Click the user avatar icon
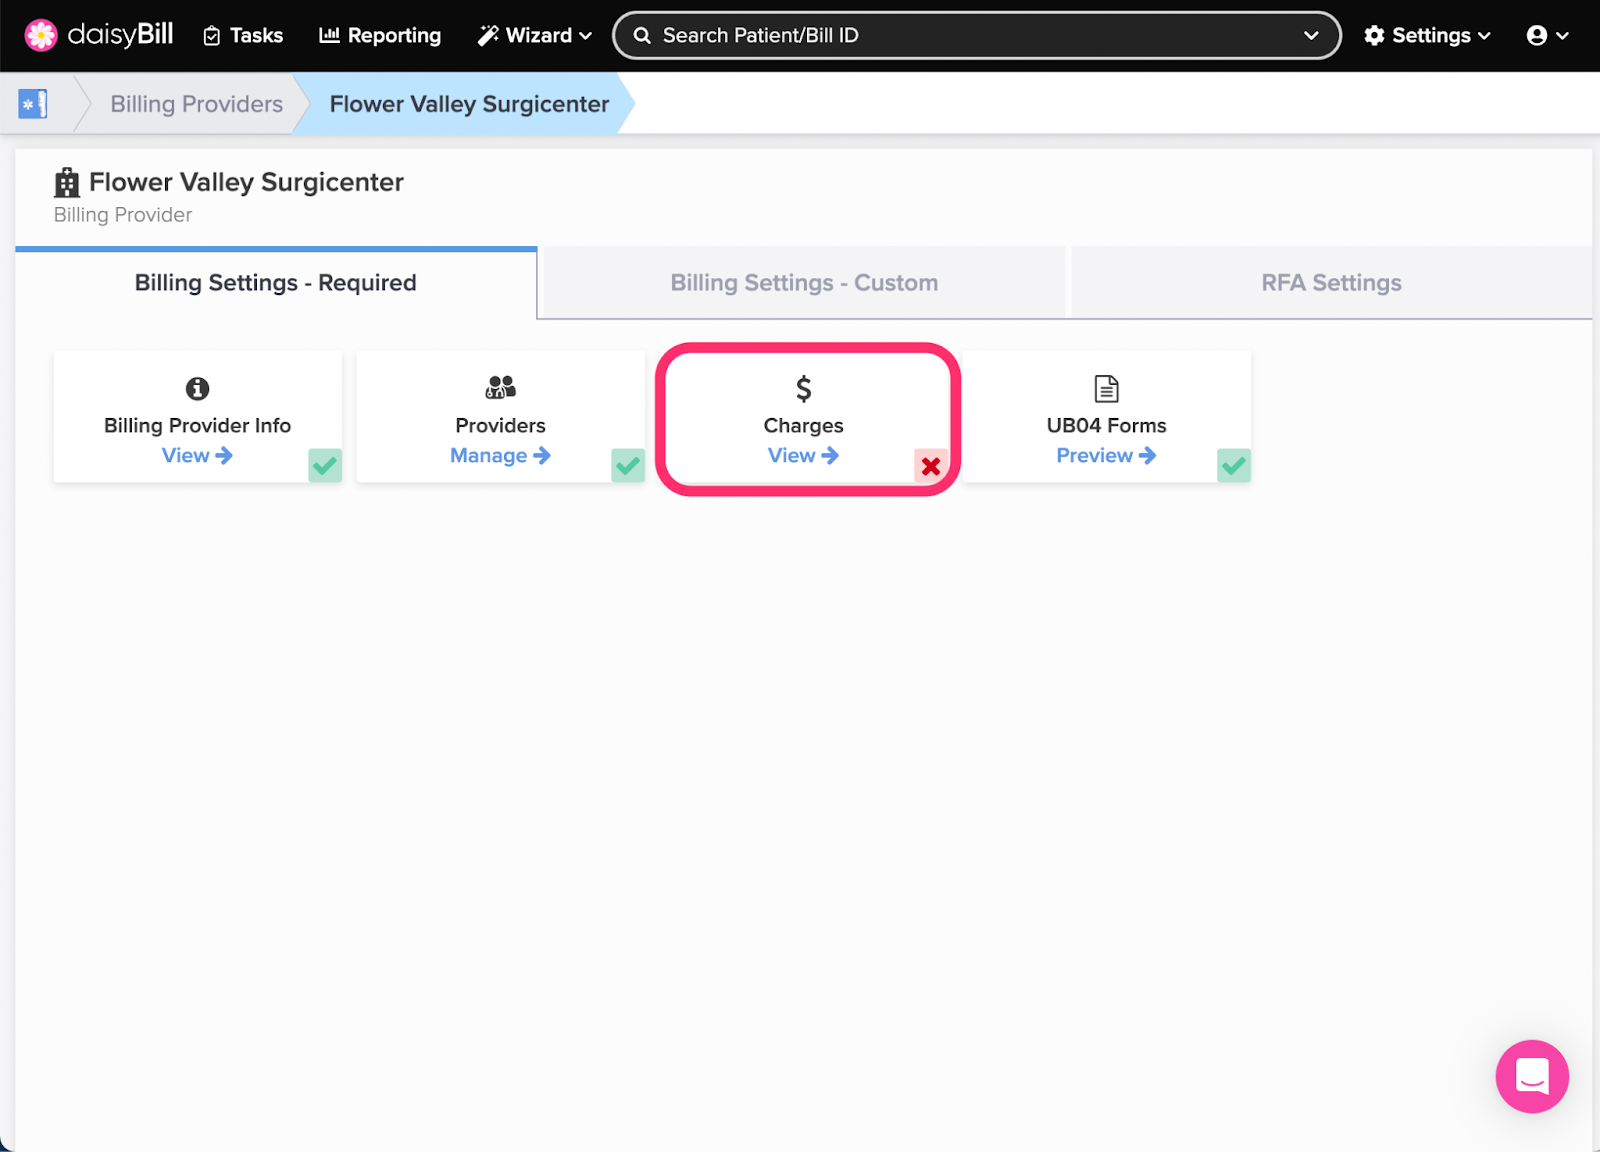This screenshot has width=1600, height=1152. [1537, 35]
